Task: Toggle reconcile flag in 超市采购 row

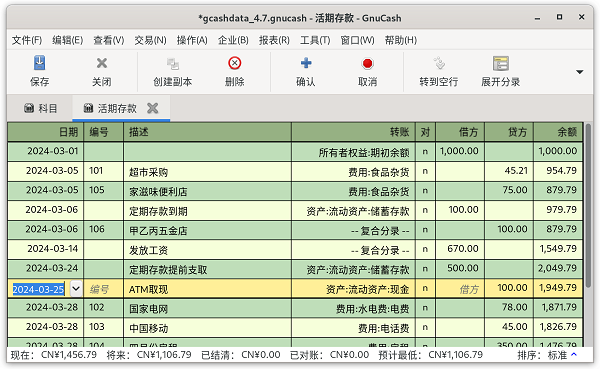Action: (x=425, y=171)
